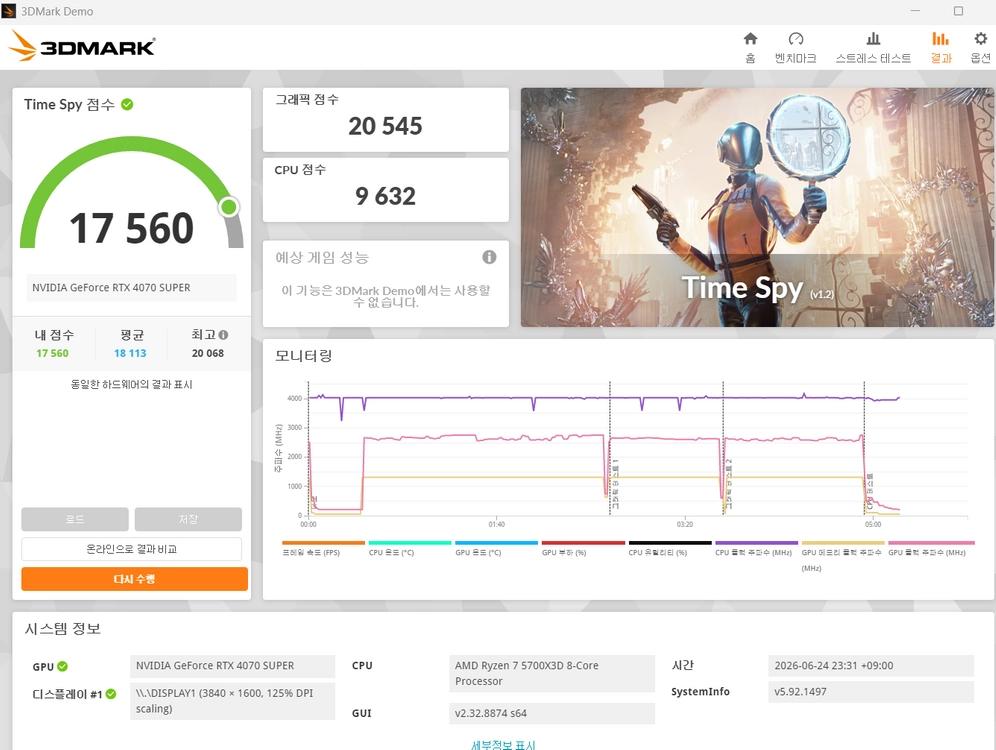
Task: Click the average score 18 113
Action: click(x=130, y=353)
